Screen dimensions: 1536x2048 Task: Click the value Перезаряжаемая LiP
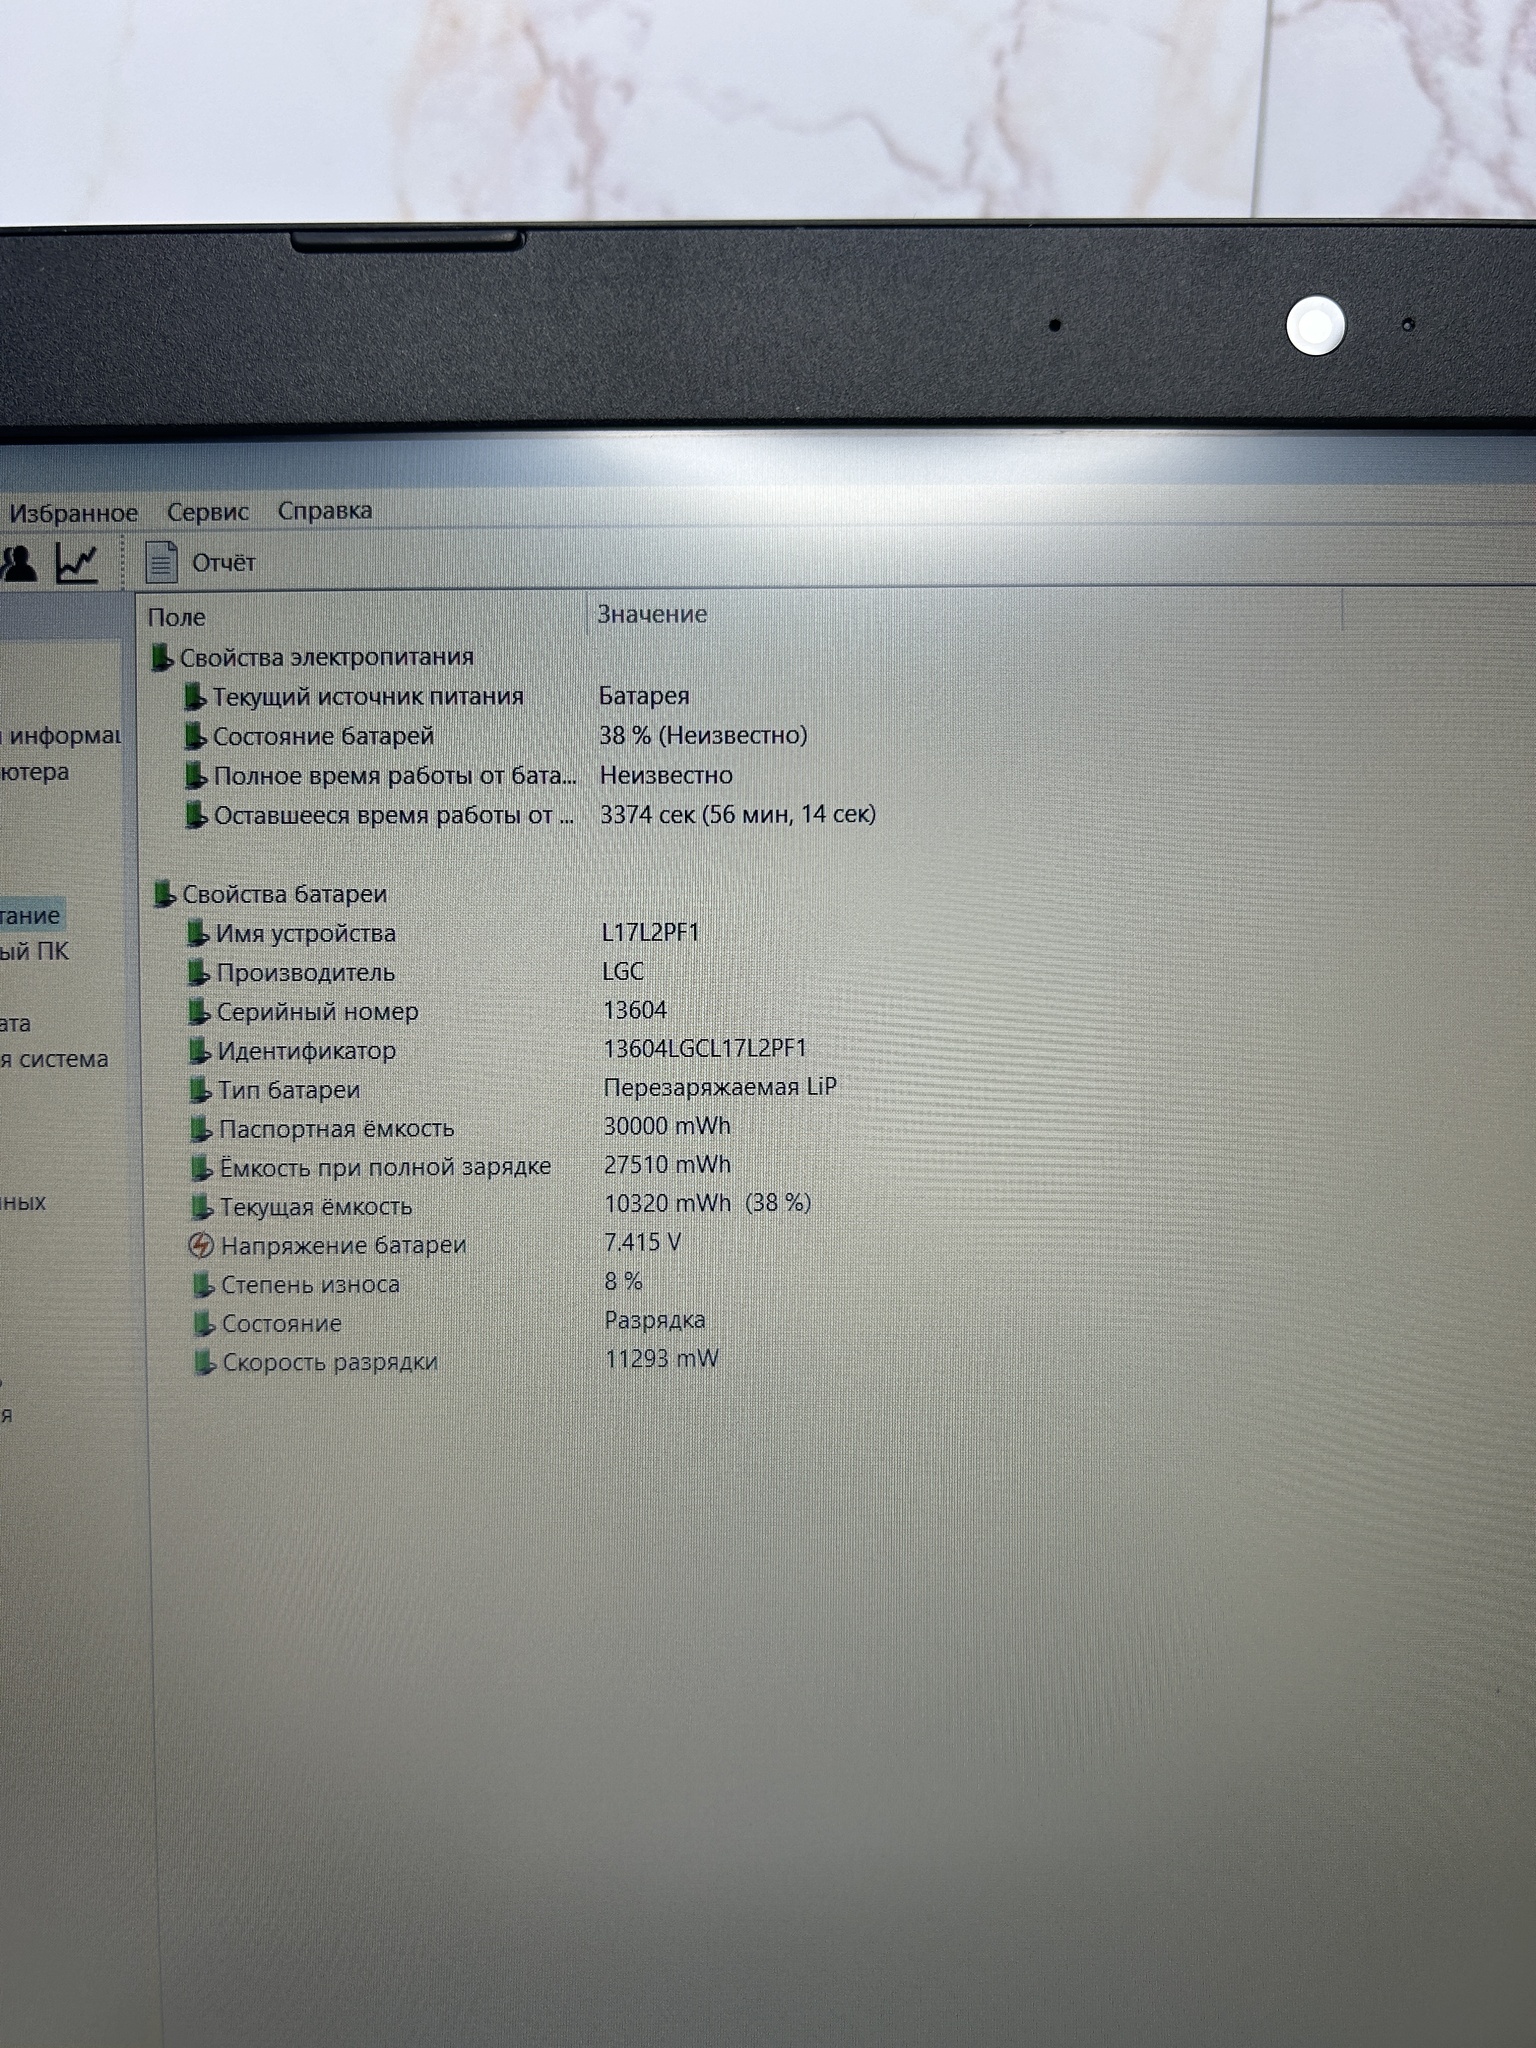[x=720, y=1087]
